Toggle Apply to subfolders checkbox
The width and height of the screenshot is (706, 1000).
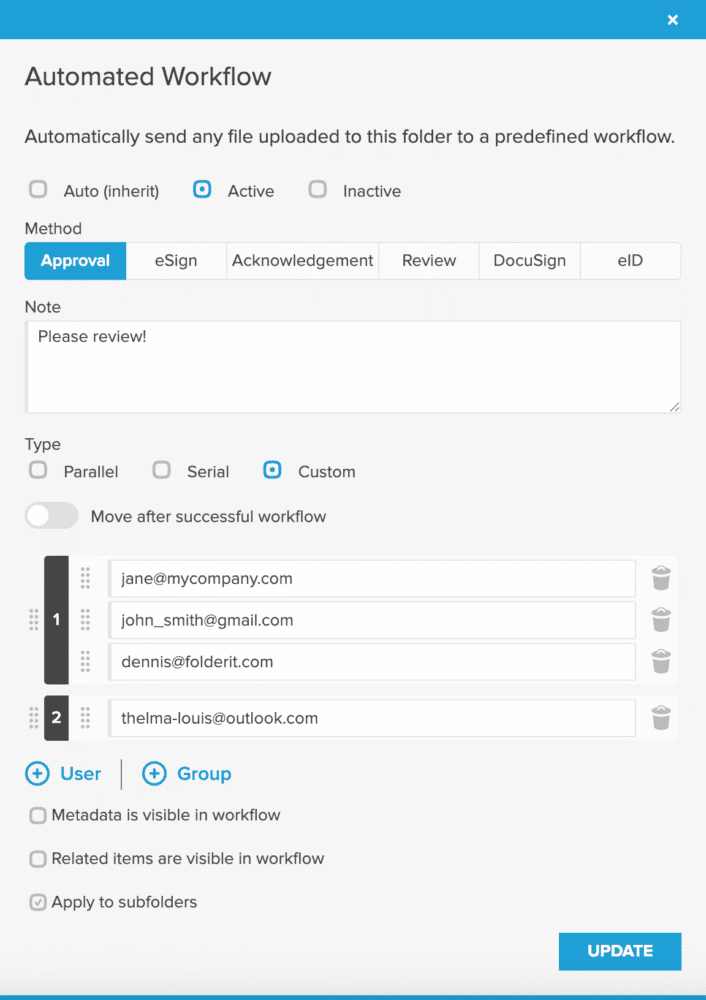38,902
